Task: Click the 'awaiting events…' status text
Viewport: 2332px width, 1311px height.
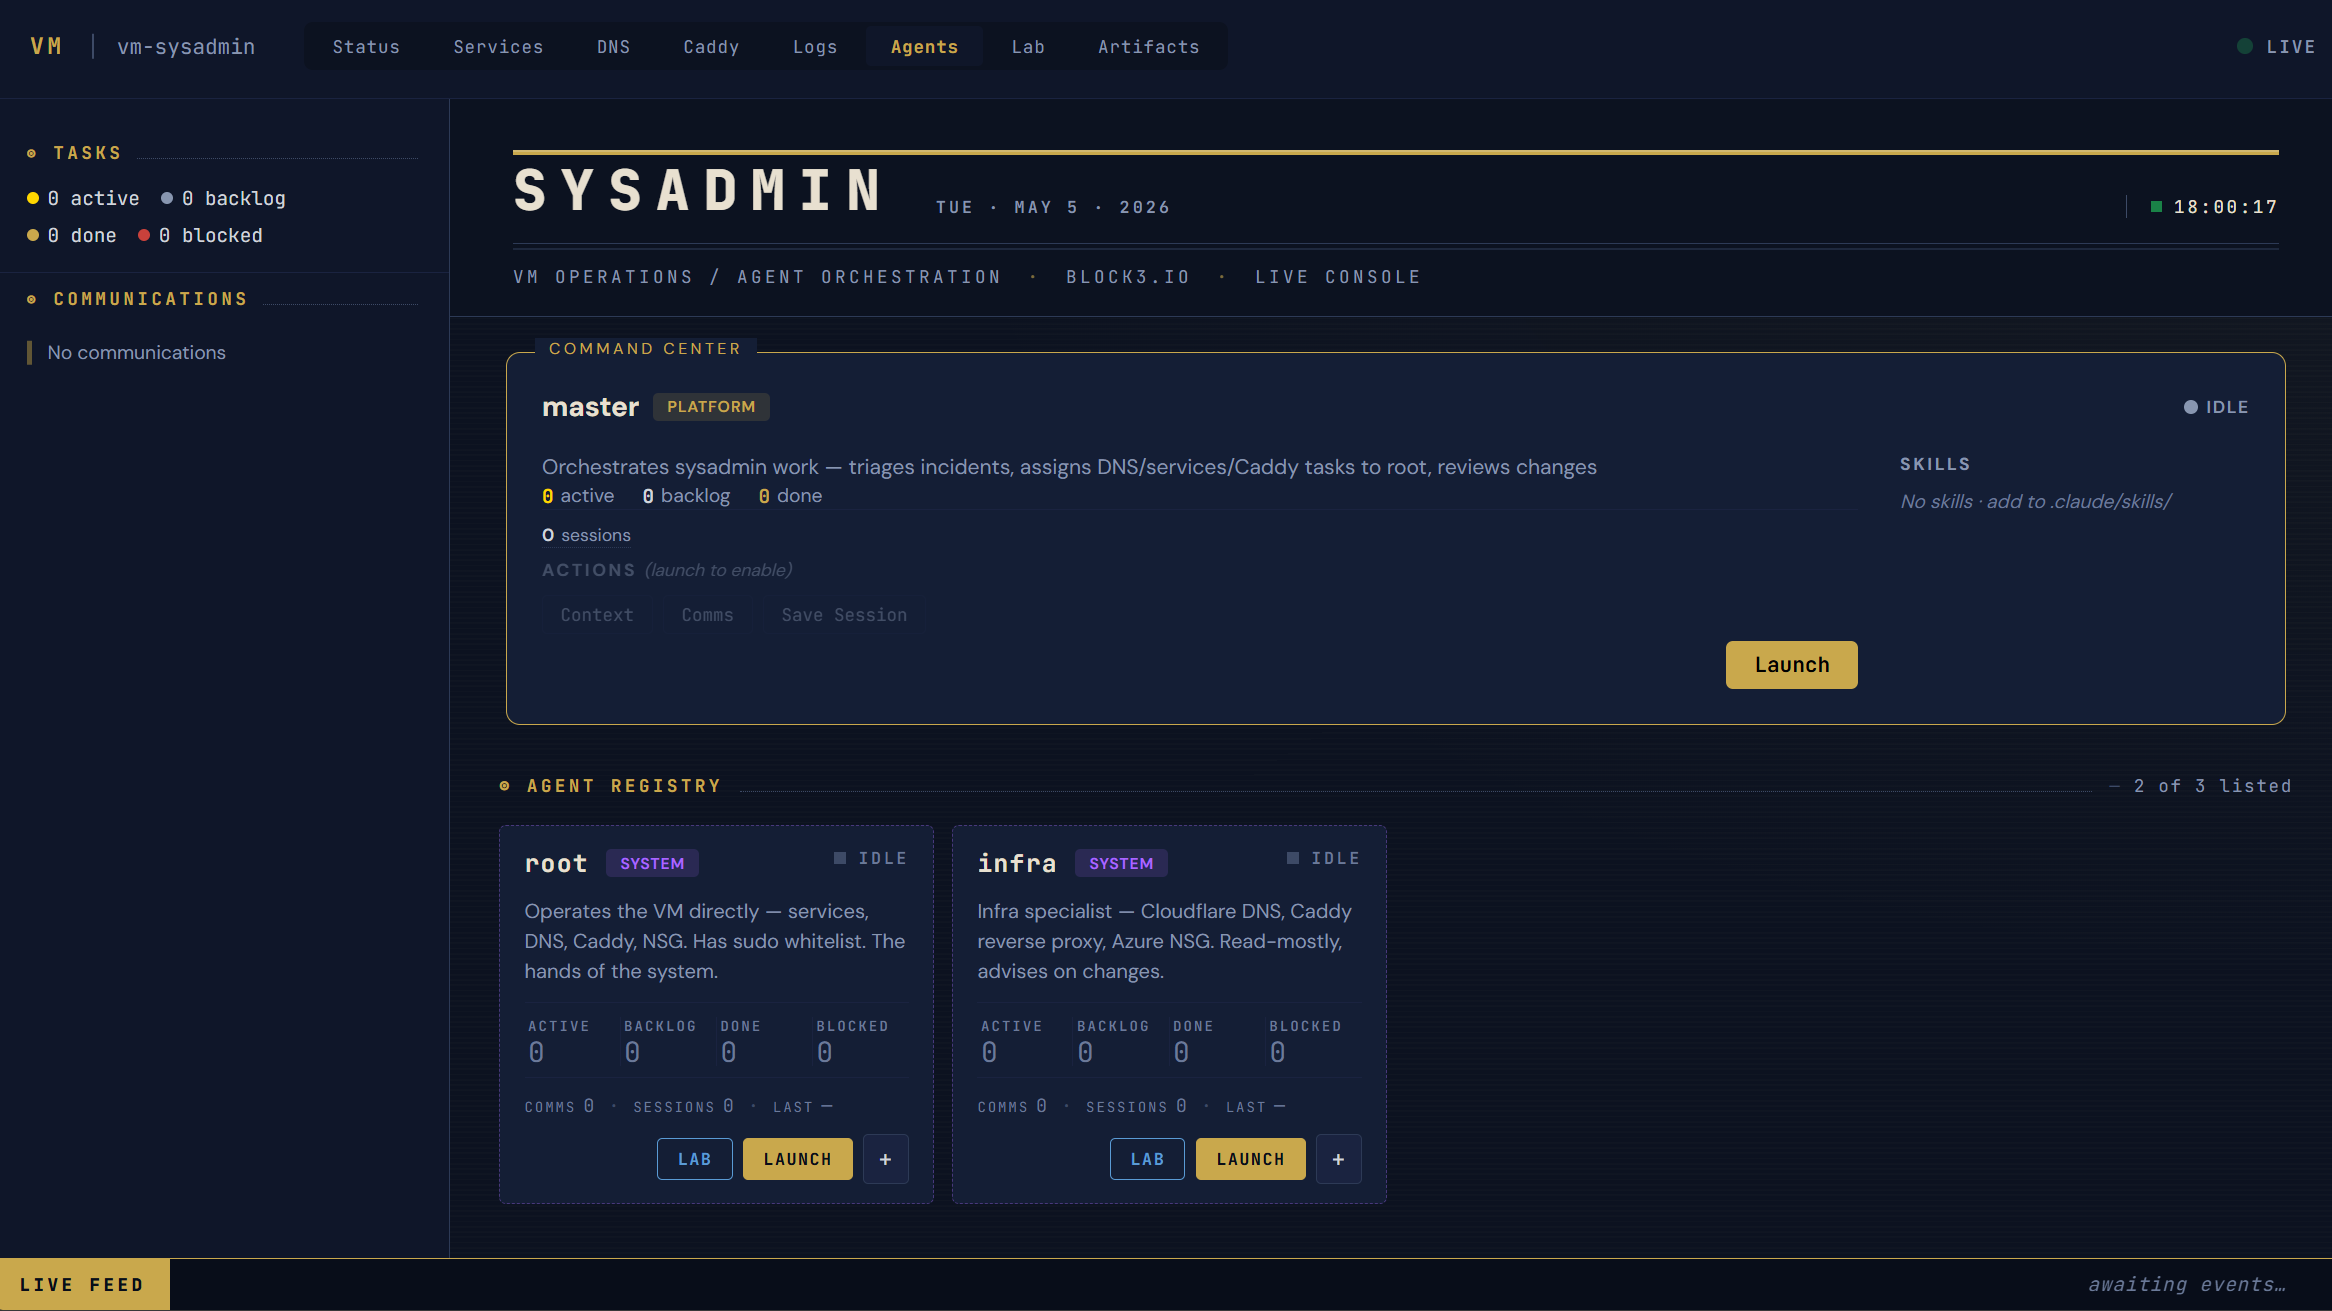Action: click(2187, 1284)
